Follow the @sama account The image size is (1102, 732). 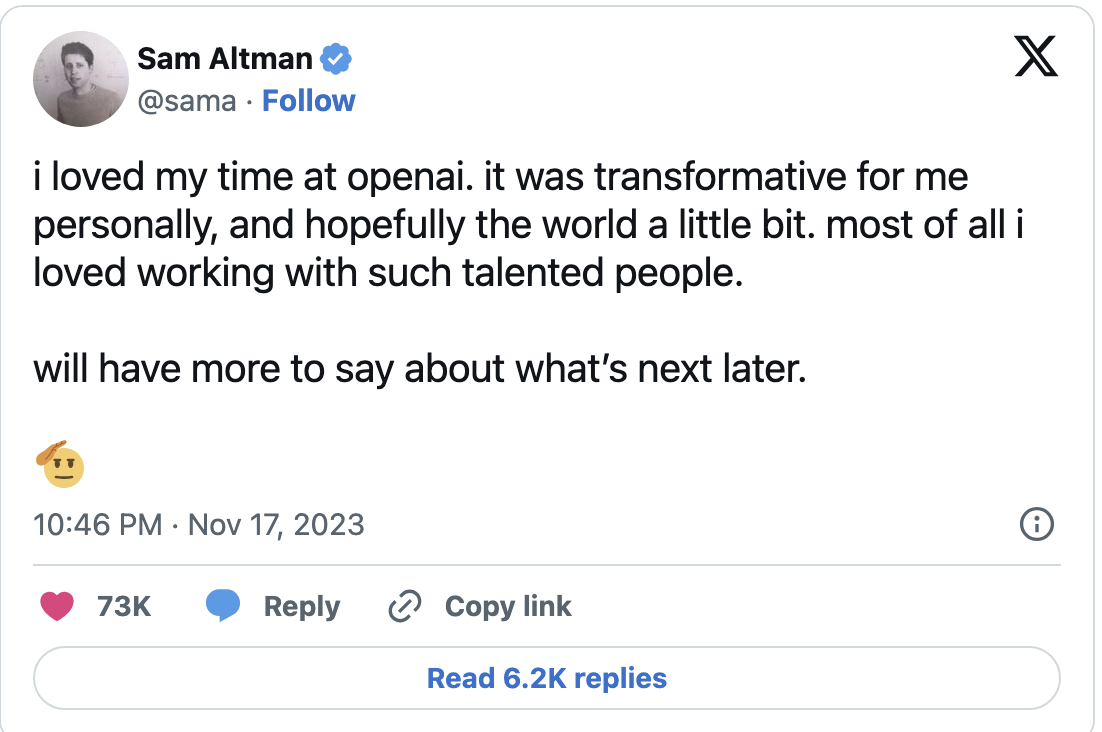309,101
